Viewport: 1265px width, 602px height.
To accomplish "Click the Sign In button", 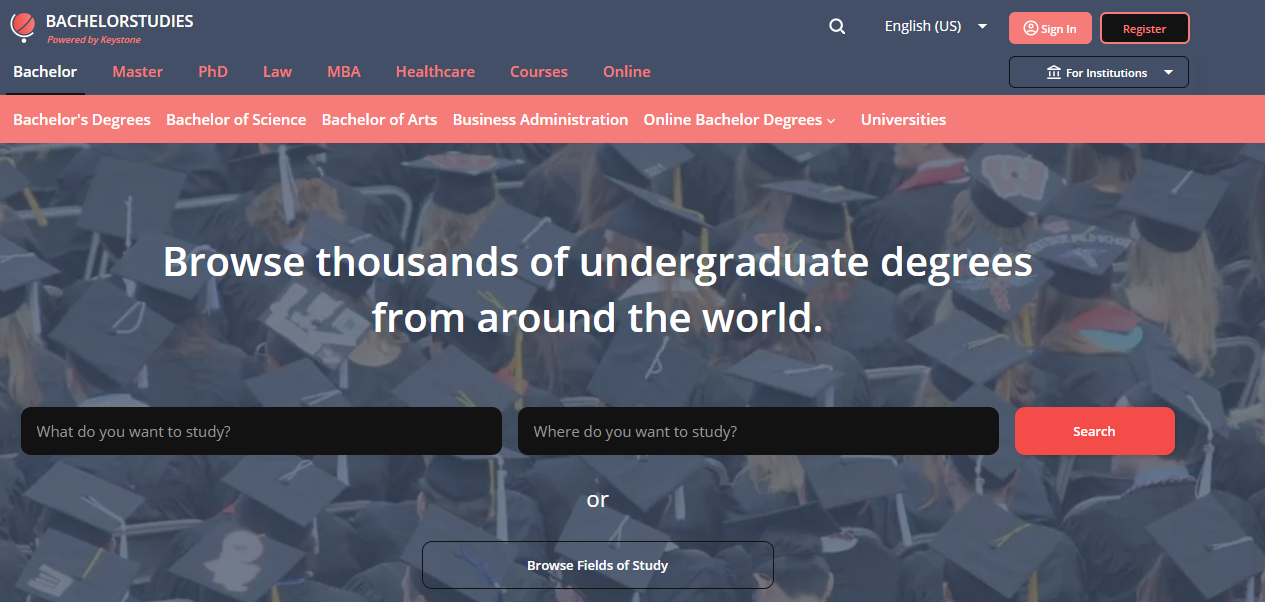I will (x=1050, y=28).
